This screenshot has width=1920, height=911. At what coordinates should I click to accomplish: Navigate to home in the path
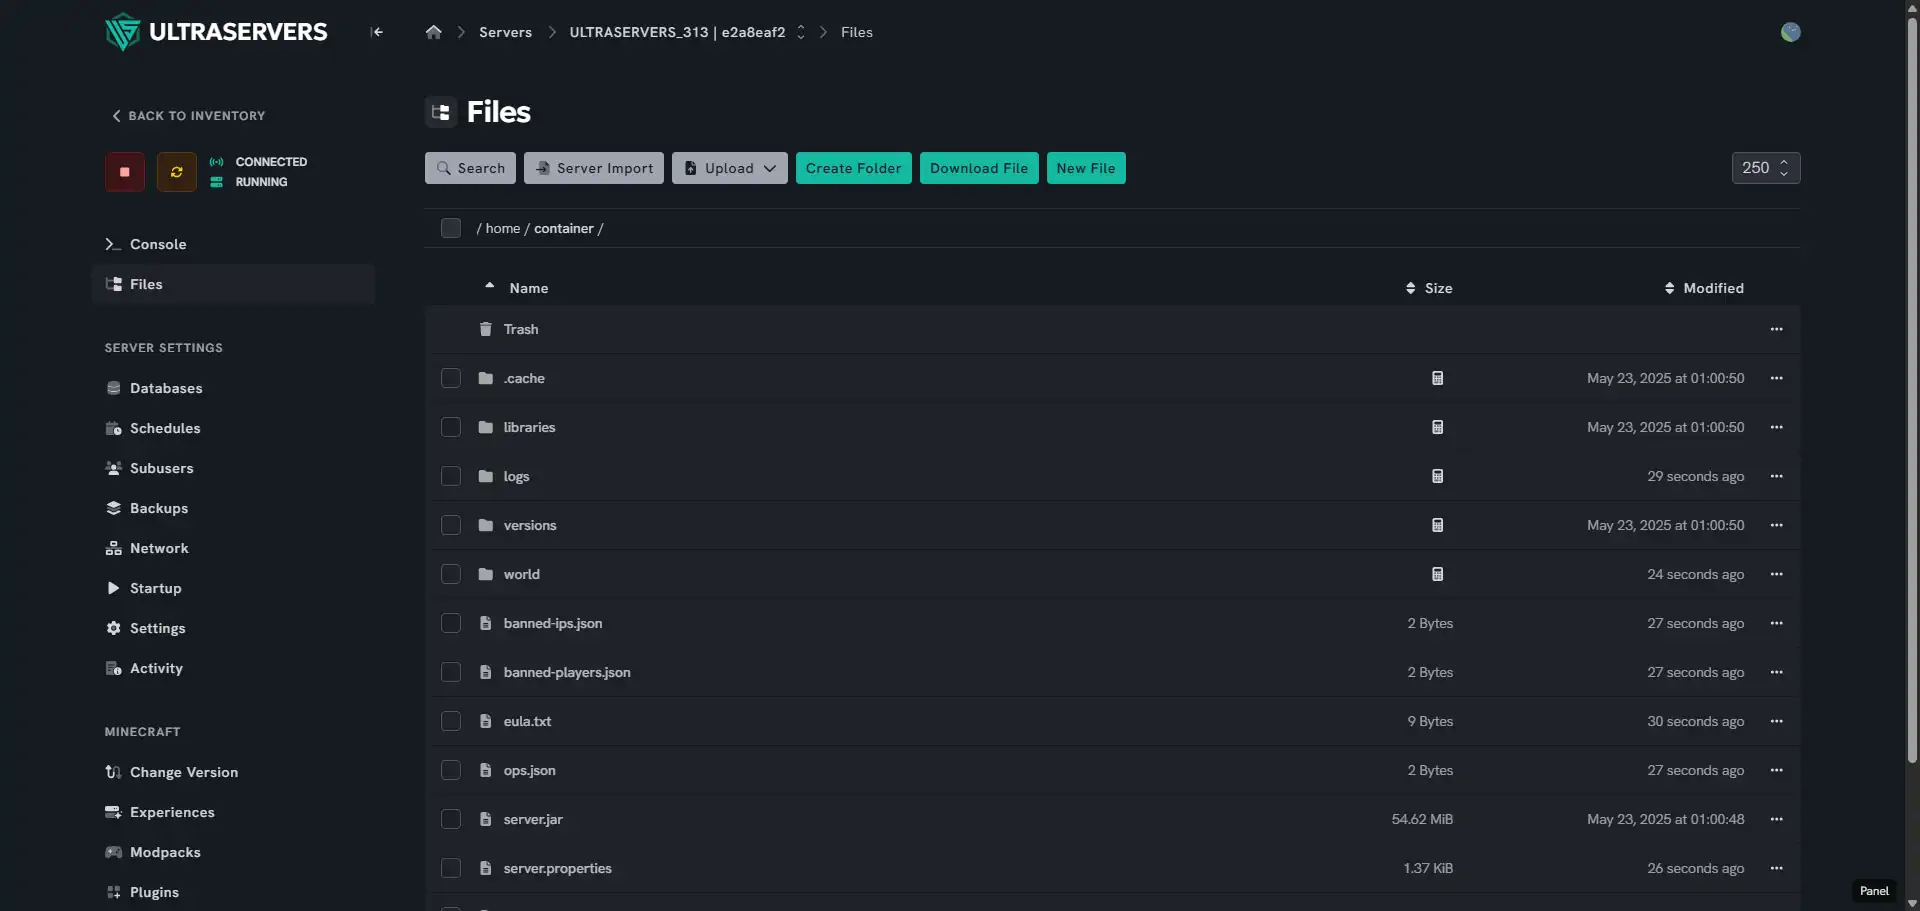pos(503,228)
